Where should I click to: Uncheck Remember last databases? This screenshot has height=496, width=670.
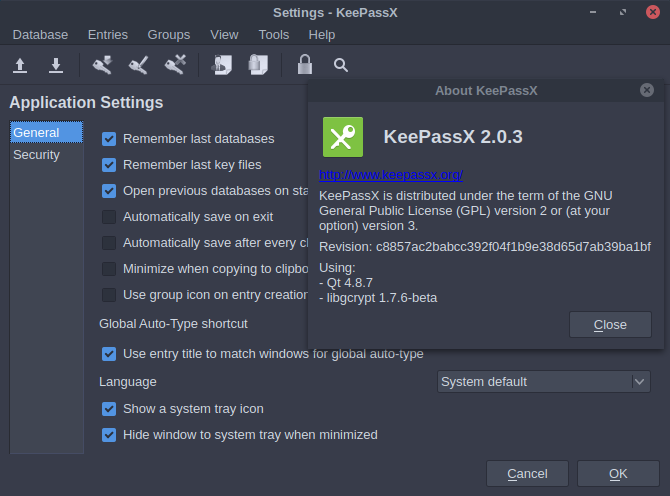[x=109, y=139]
